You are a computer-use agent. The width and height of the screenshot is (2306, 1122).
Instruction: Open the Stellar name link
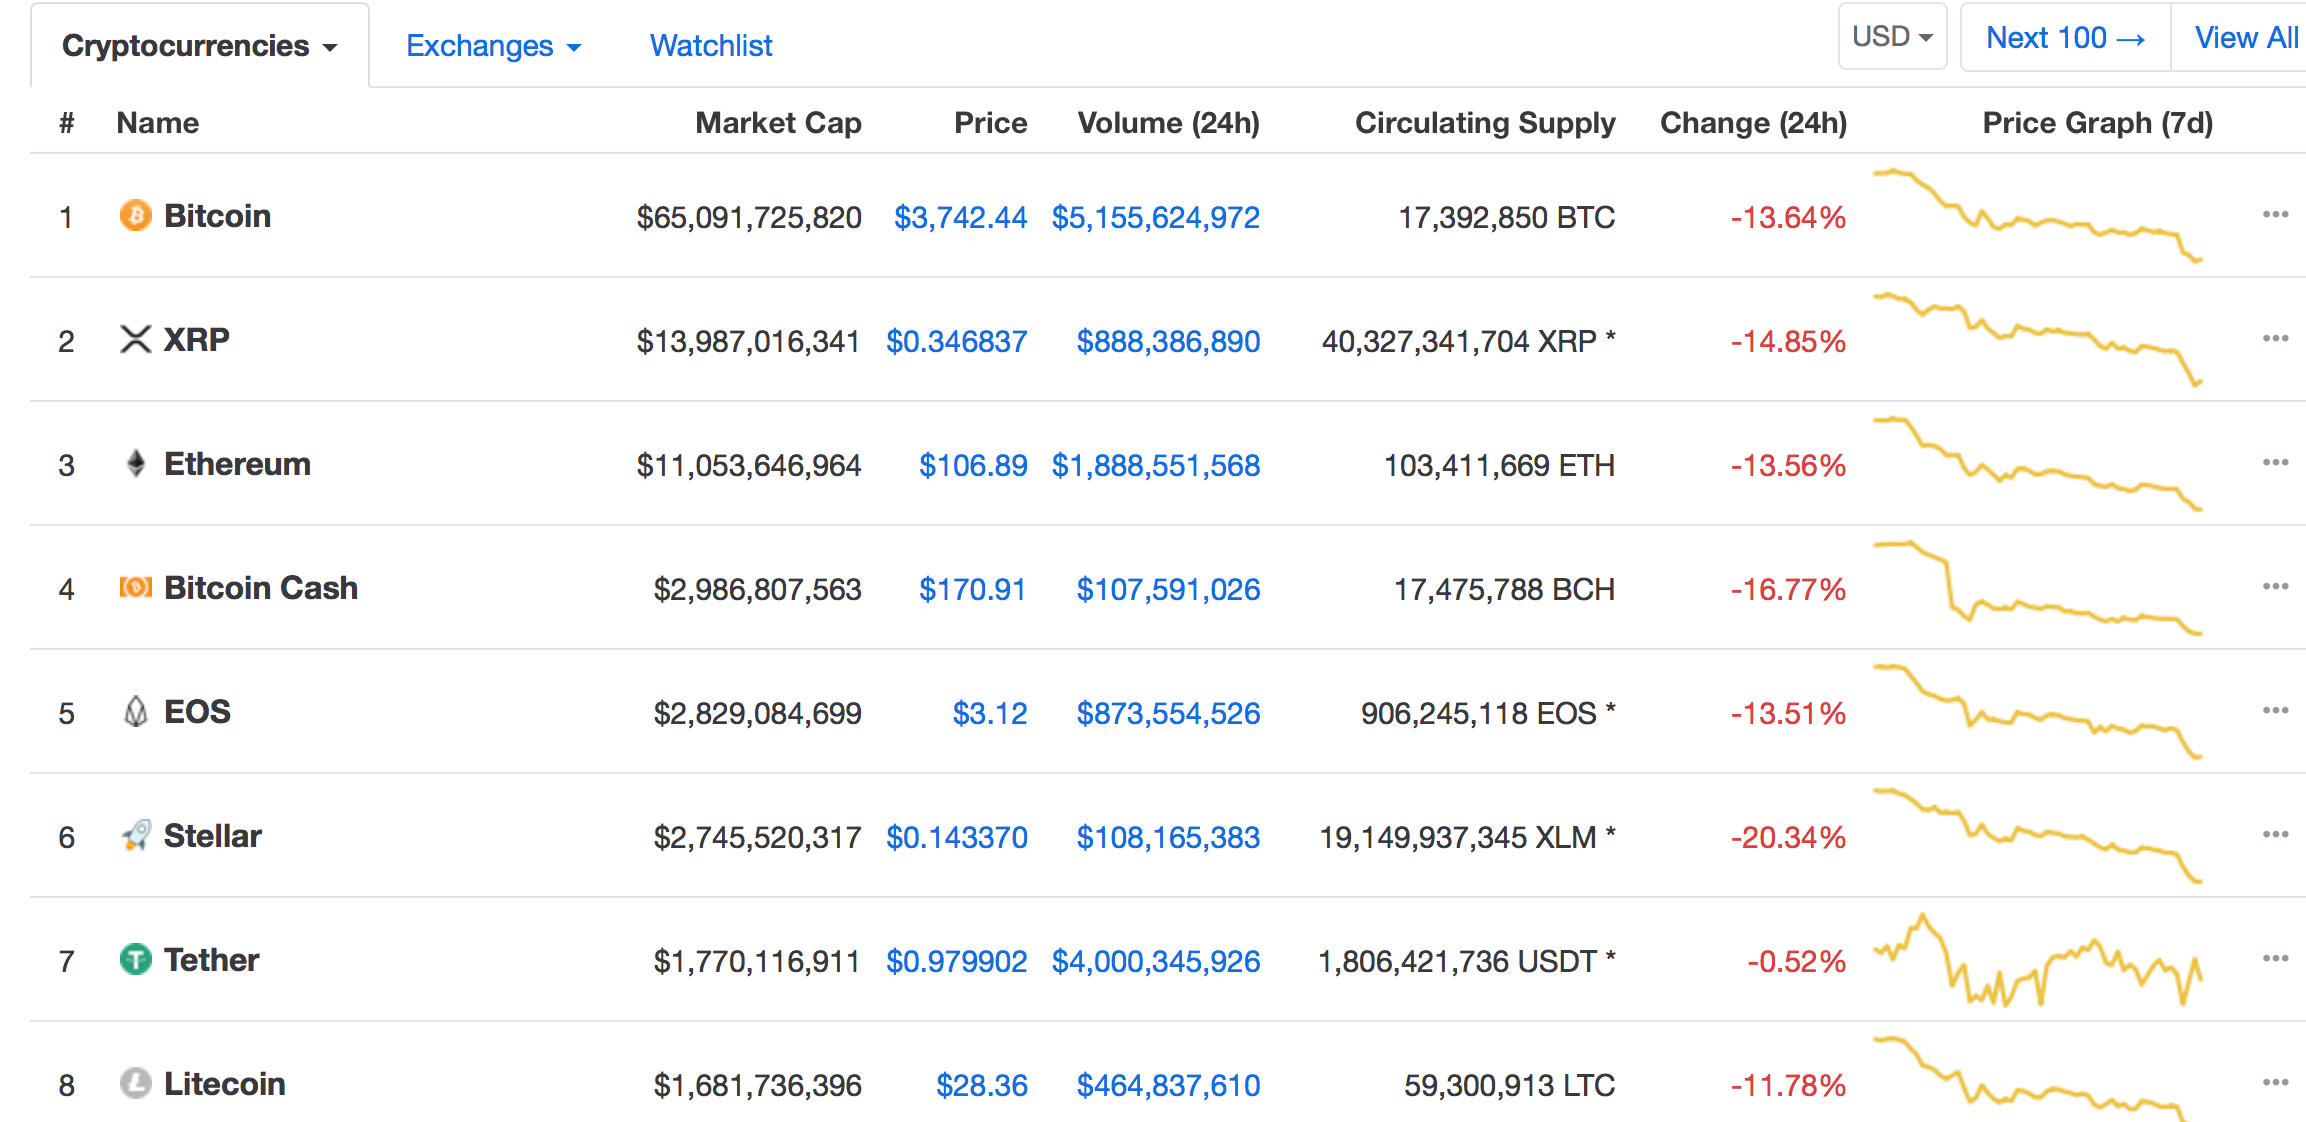pyautogui.click(x=213, y=836)
